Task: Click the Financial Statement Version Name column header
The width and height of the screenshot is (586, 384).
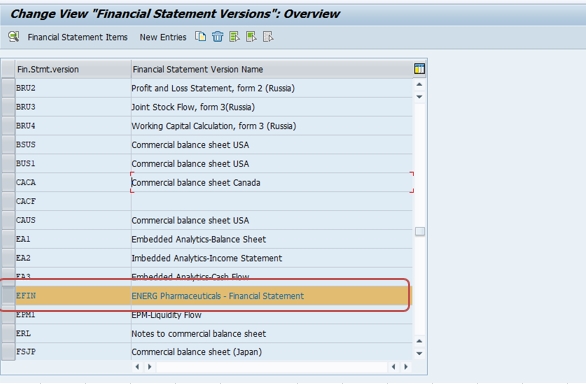Action: pos(272,69)
